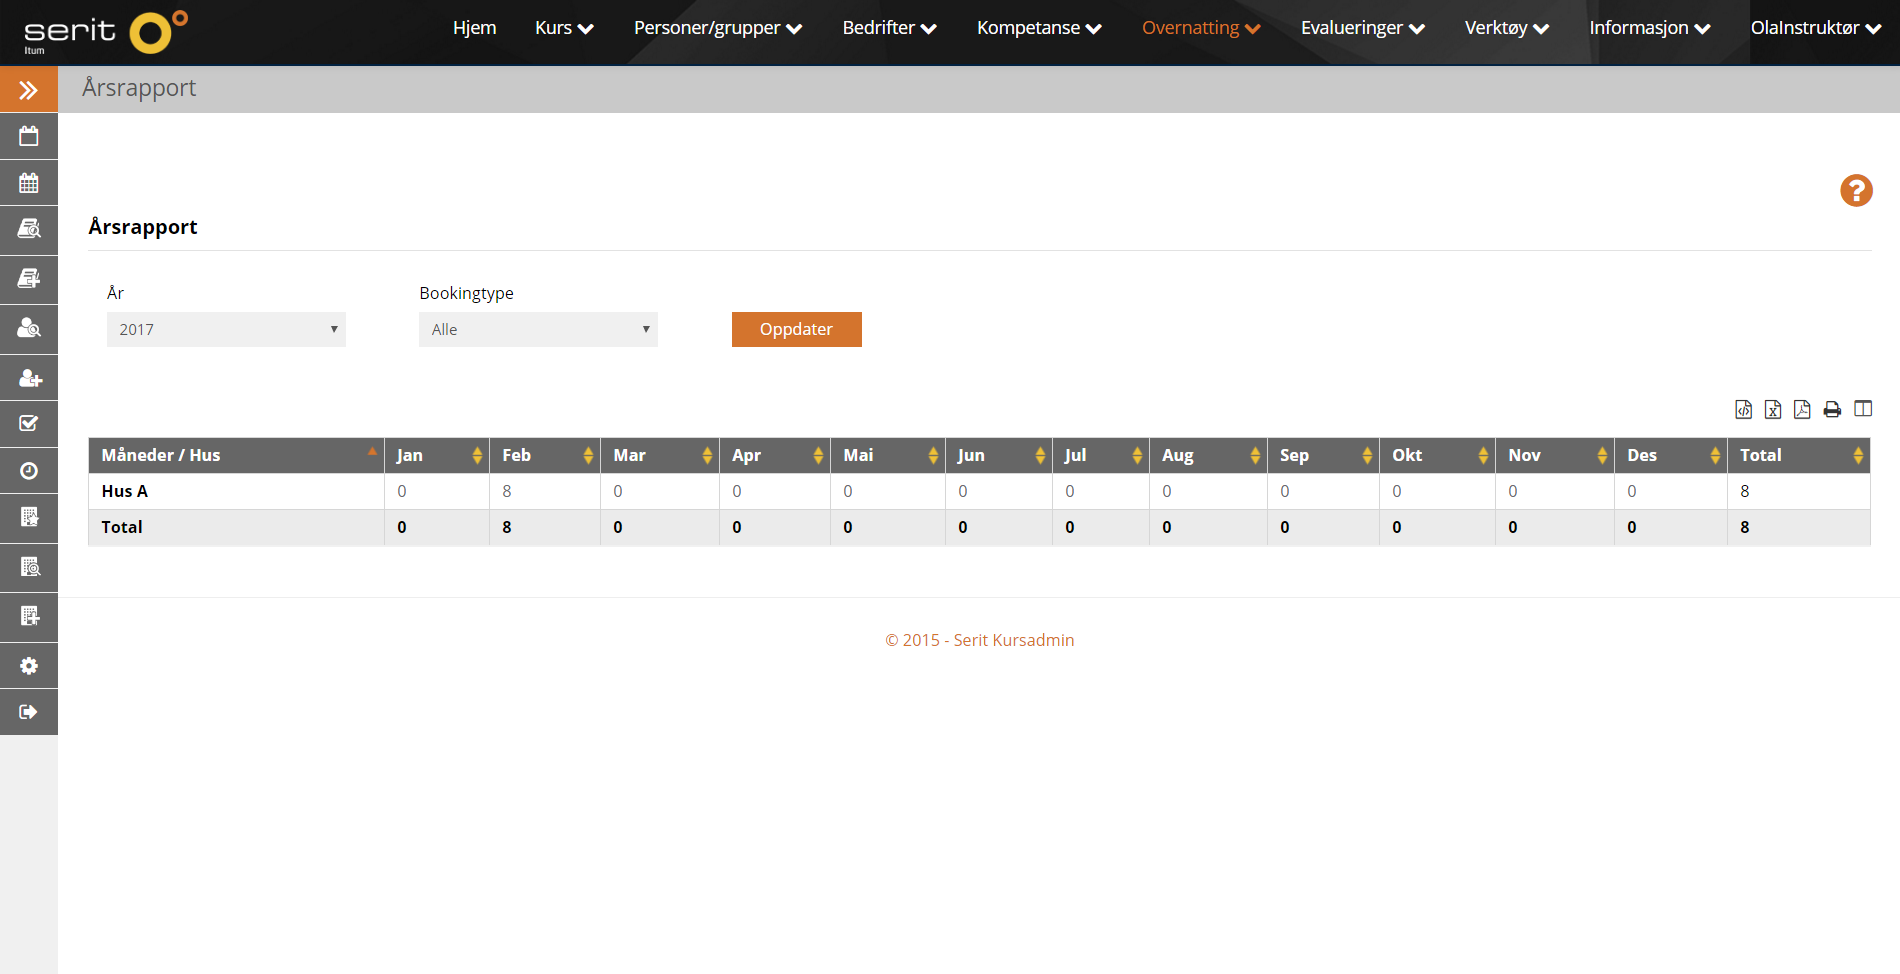Image resolution: width=1900 pixels, height=974 pixels.
Task: Sort the table by Jun column
Action: [x=999, y=455]
